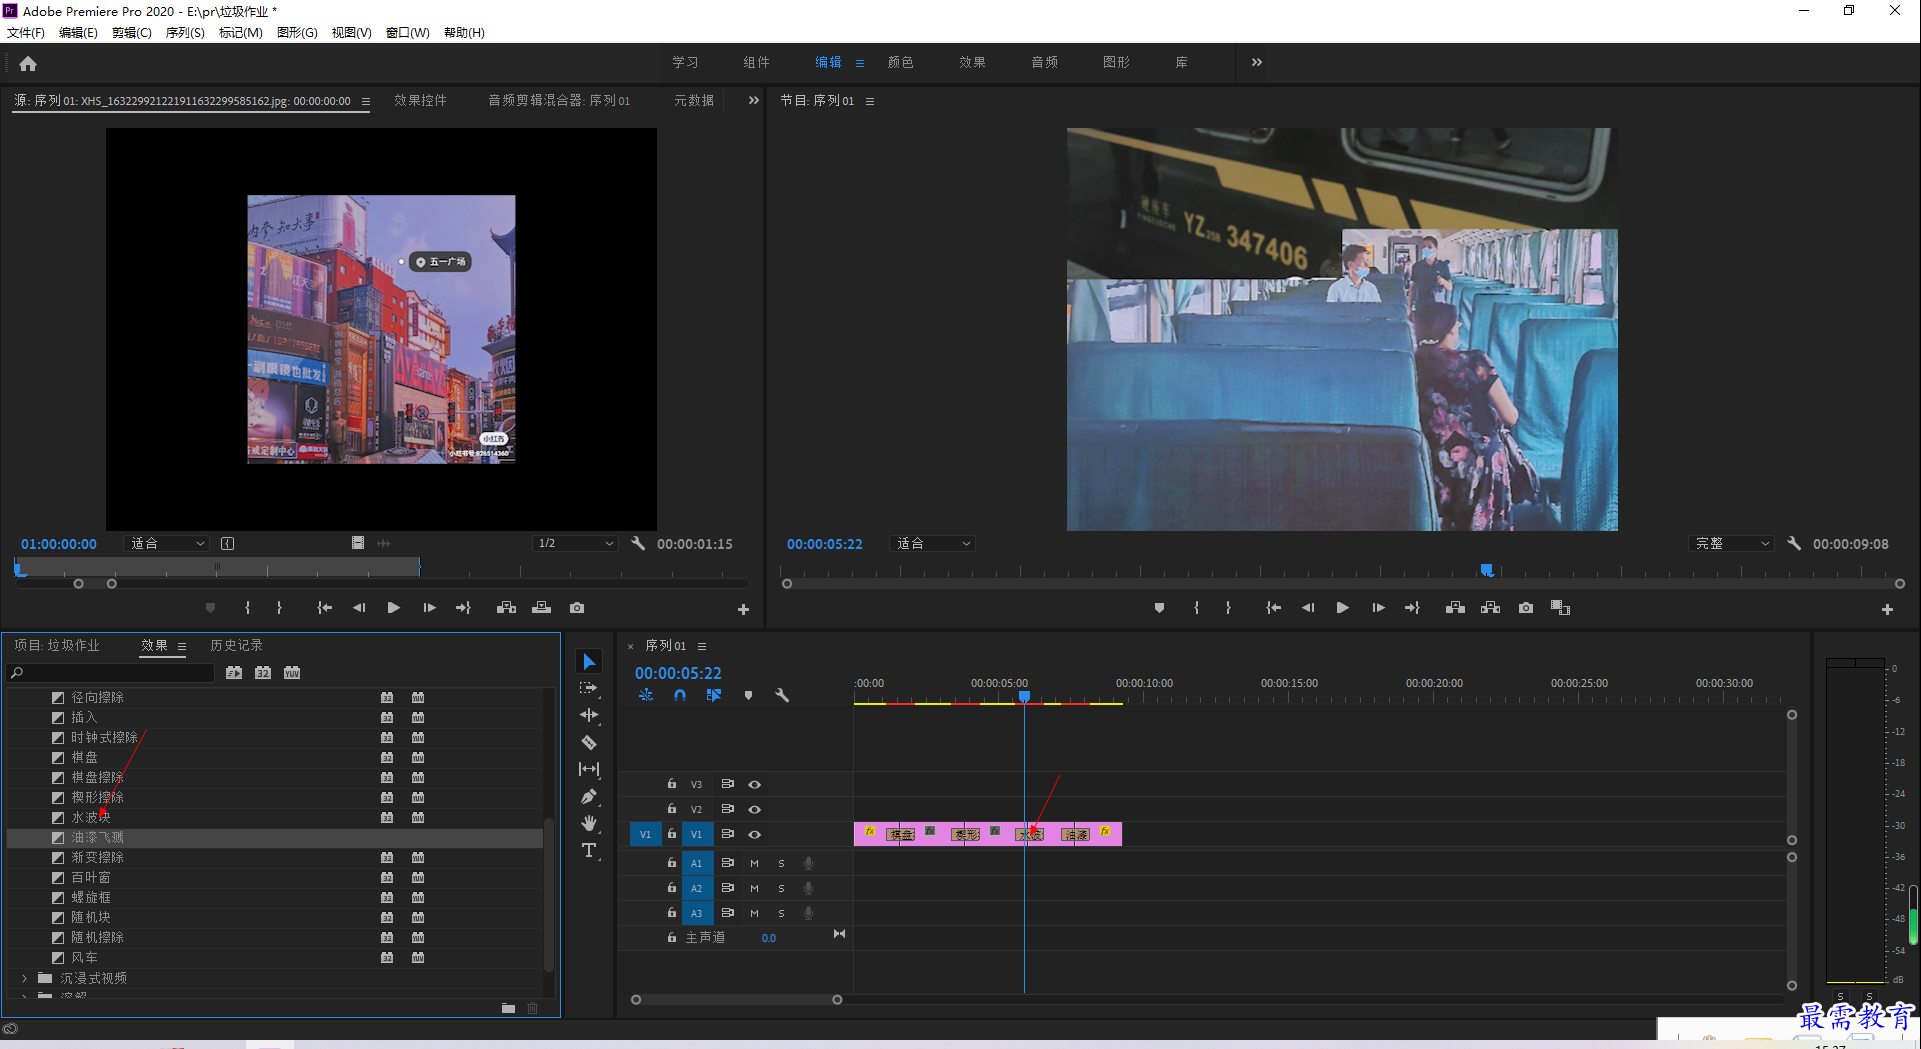Show more source panel tabs chevron
Viewport: 1921px width, 1049px height.
tap(754, 100)
